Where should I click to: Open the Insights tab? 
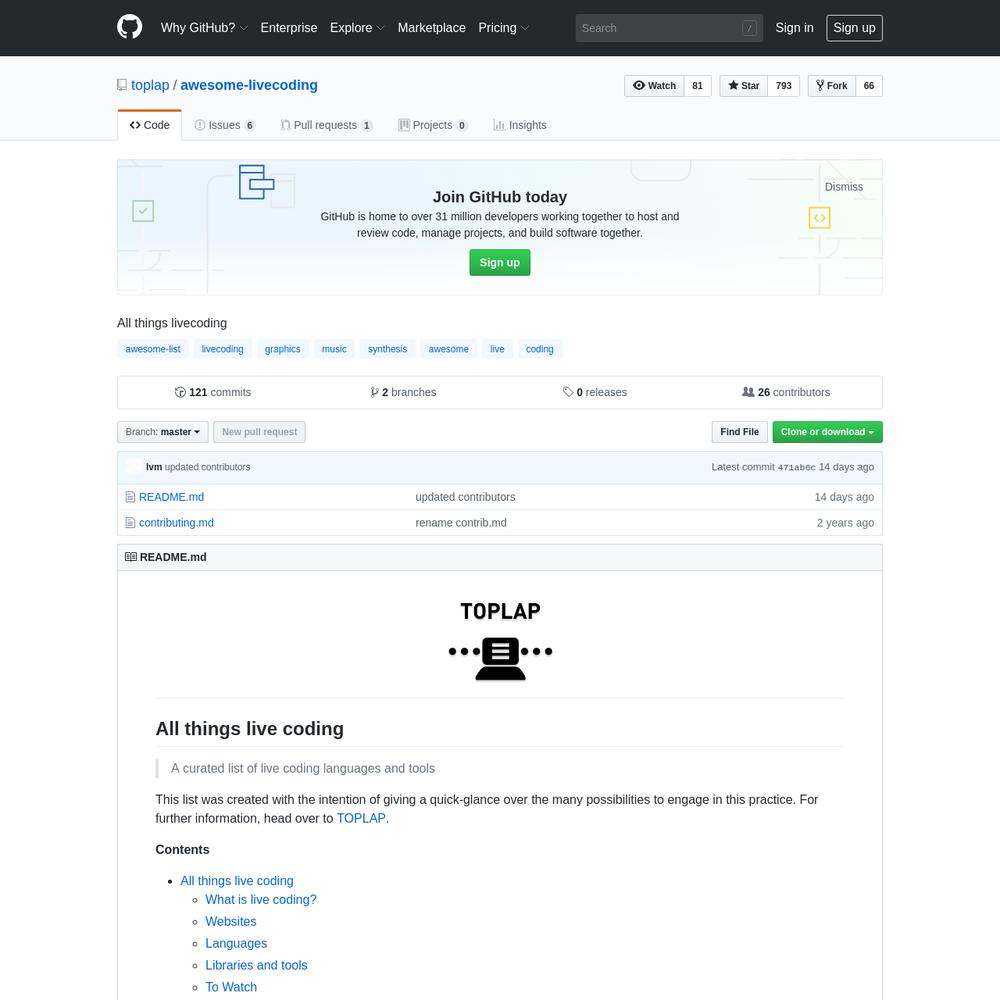click(520, 125)
